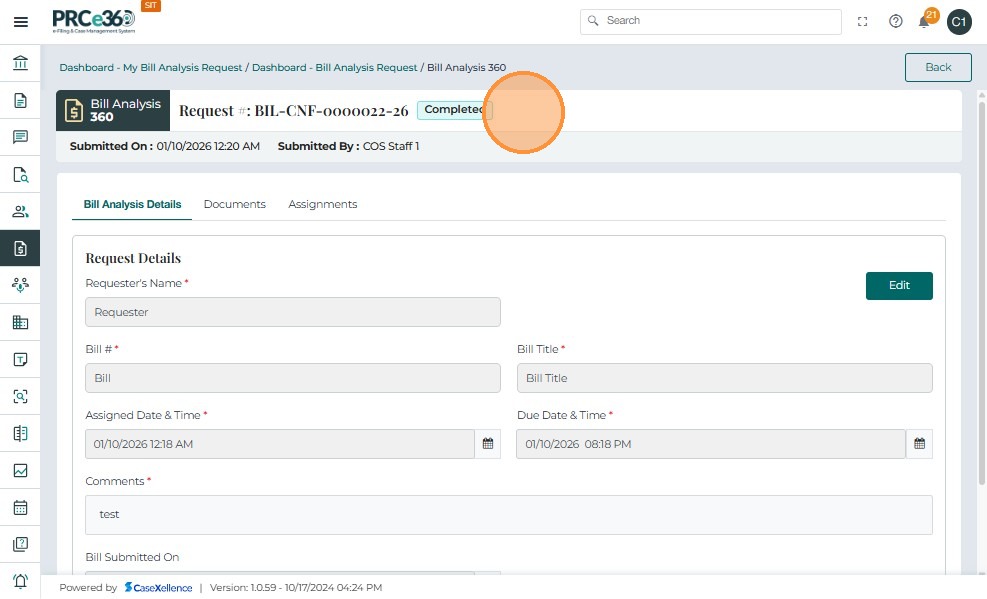The height and width of the screenshot is (599, 987).
Task: Click the Bill Analysis 360 header badge
Action: point(113,110)
